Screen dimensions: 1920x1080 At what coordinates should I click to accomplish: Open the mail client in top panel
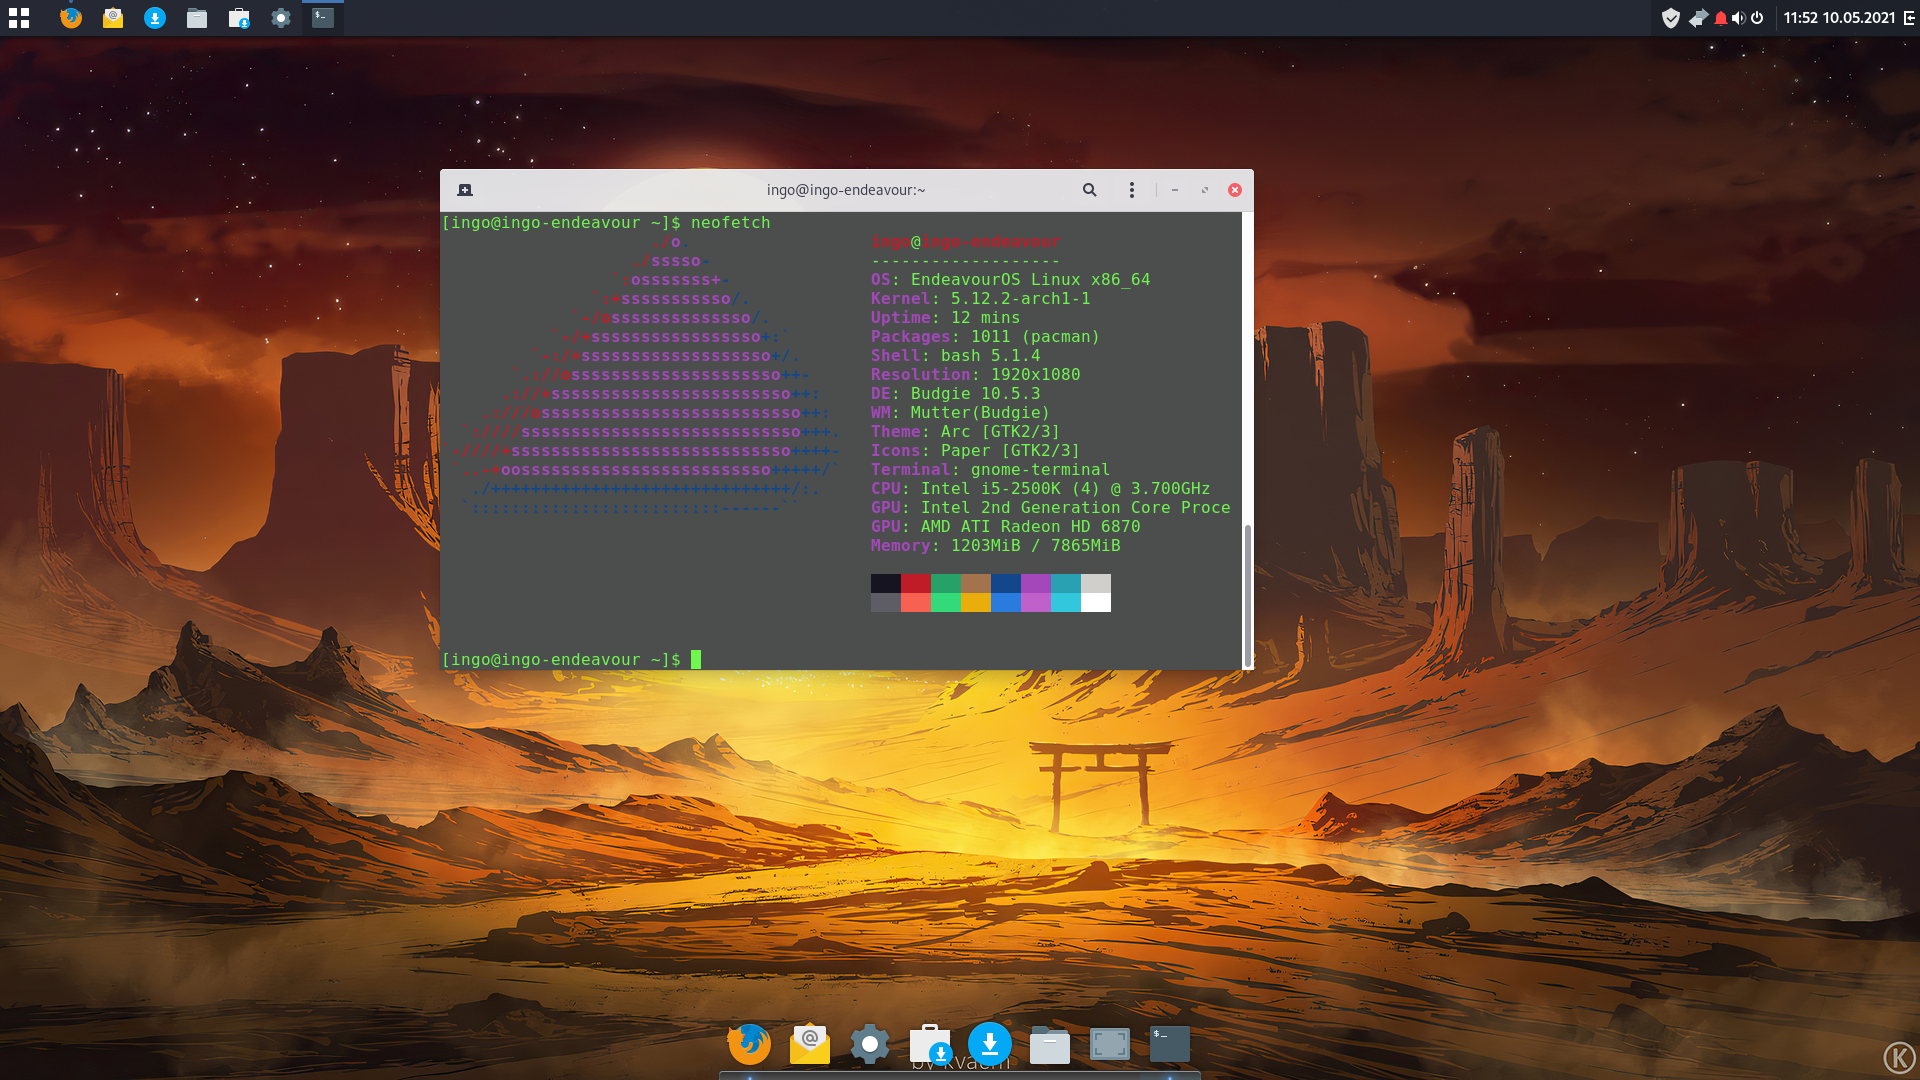[x=113, y=18]
